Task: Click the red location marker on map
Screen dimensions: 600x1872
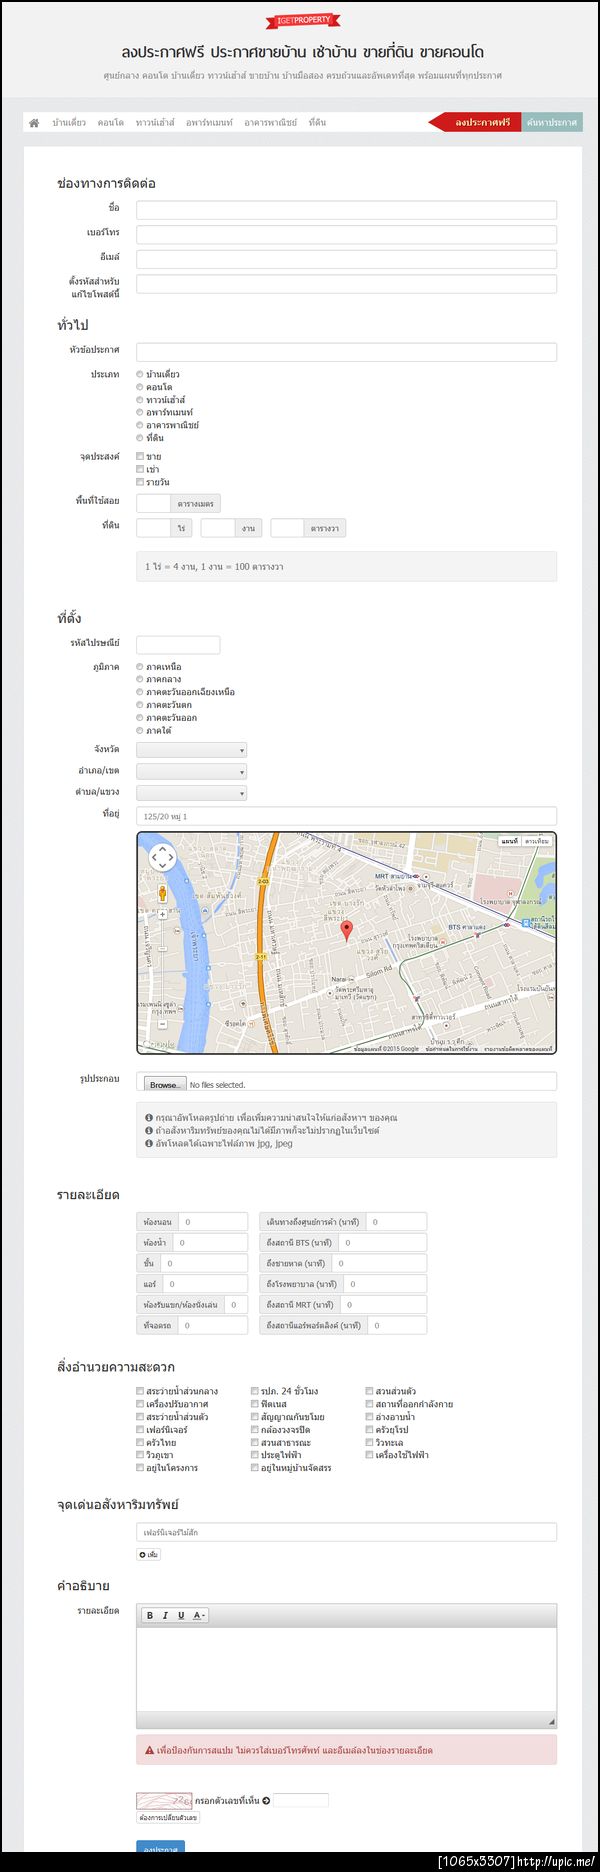Action: pyautogui.click(x=347, y=932)
